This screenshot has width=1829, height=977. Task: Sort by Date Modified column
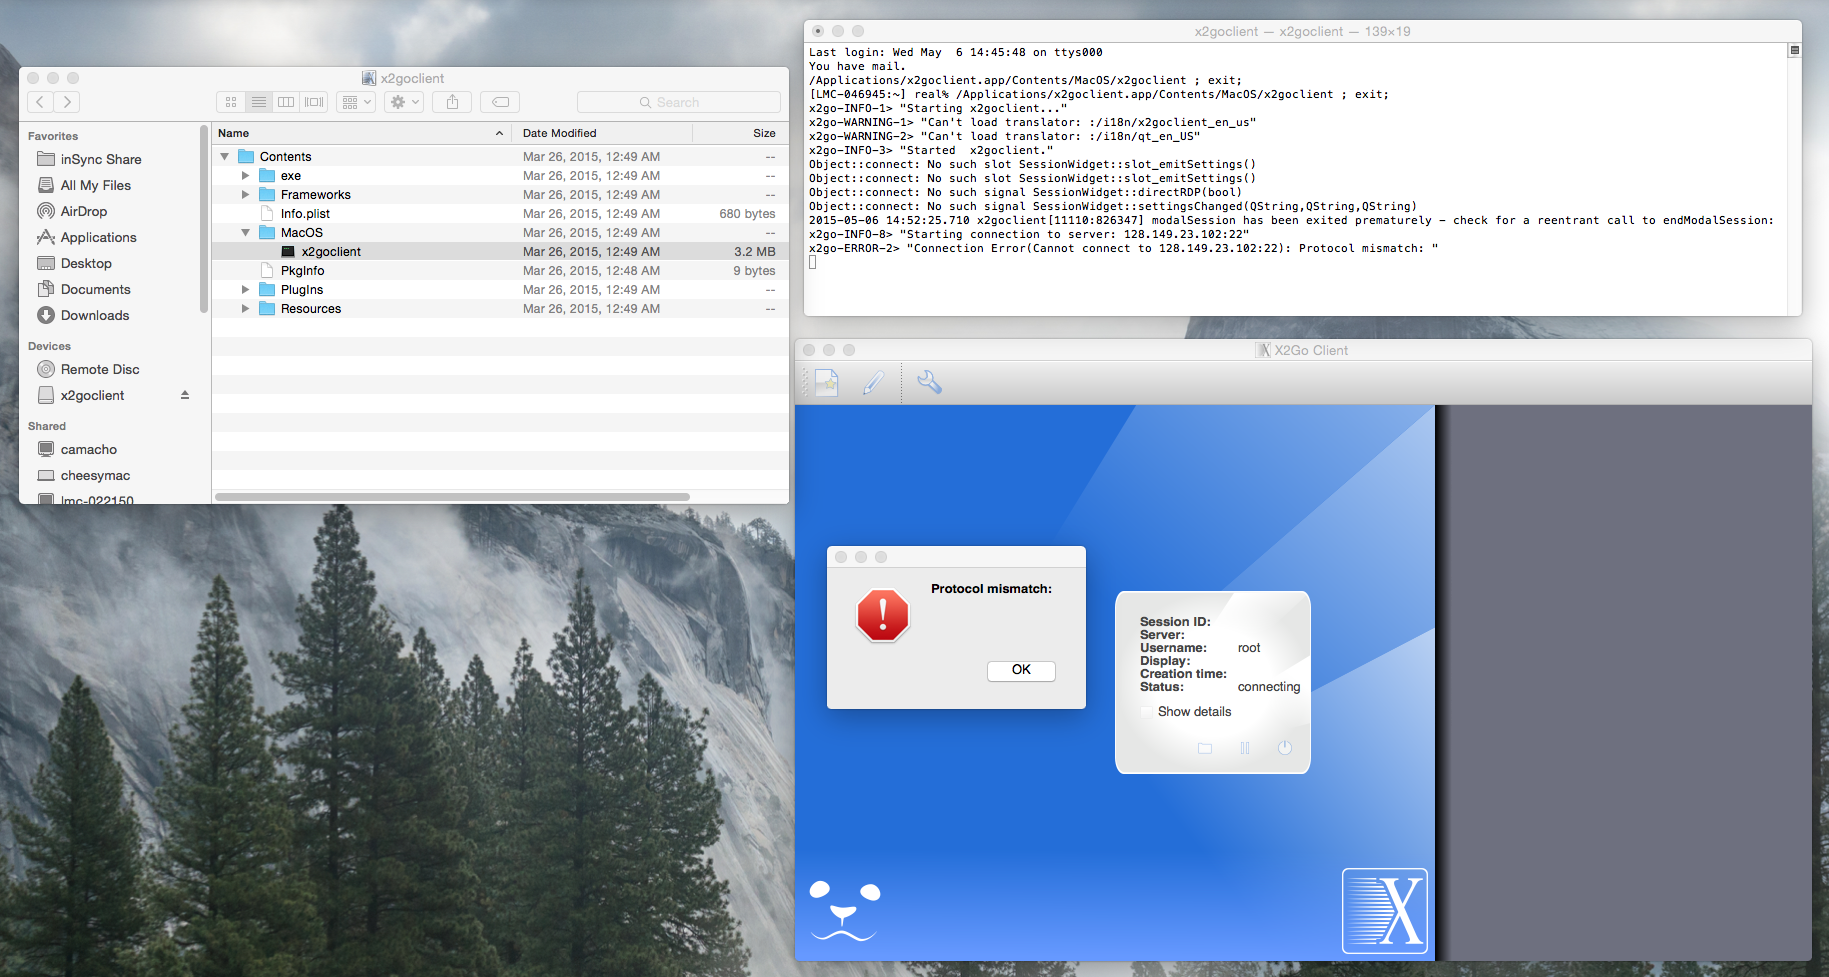602,133
